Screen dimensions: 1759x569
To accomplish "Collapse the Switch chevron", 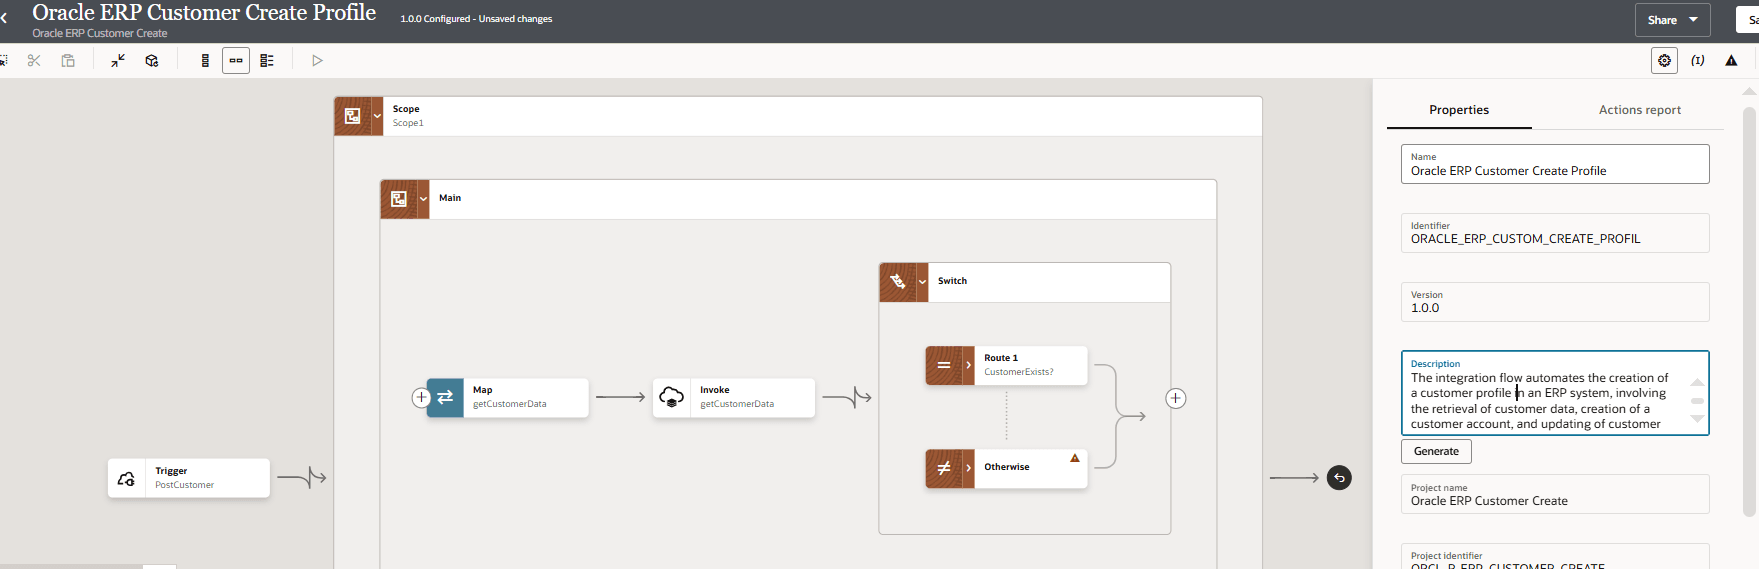I will pos(922,282).
